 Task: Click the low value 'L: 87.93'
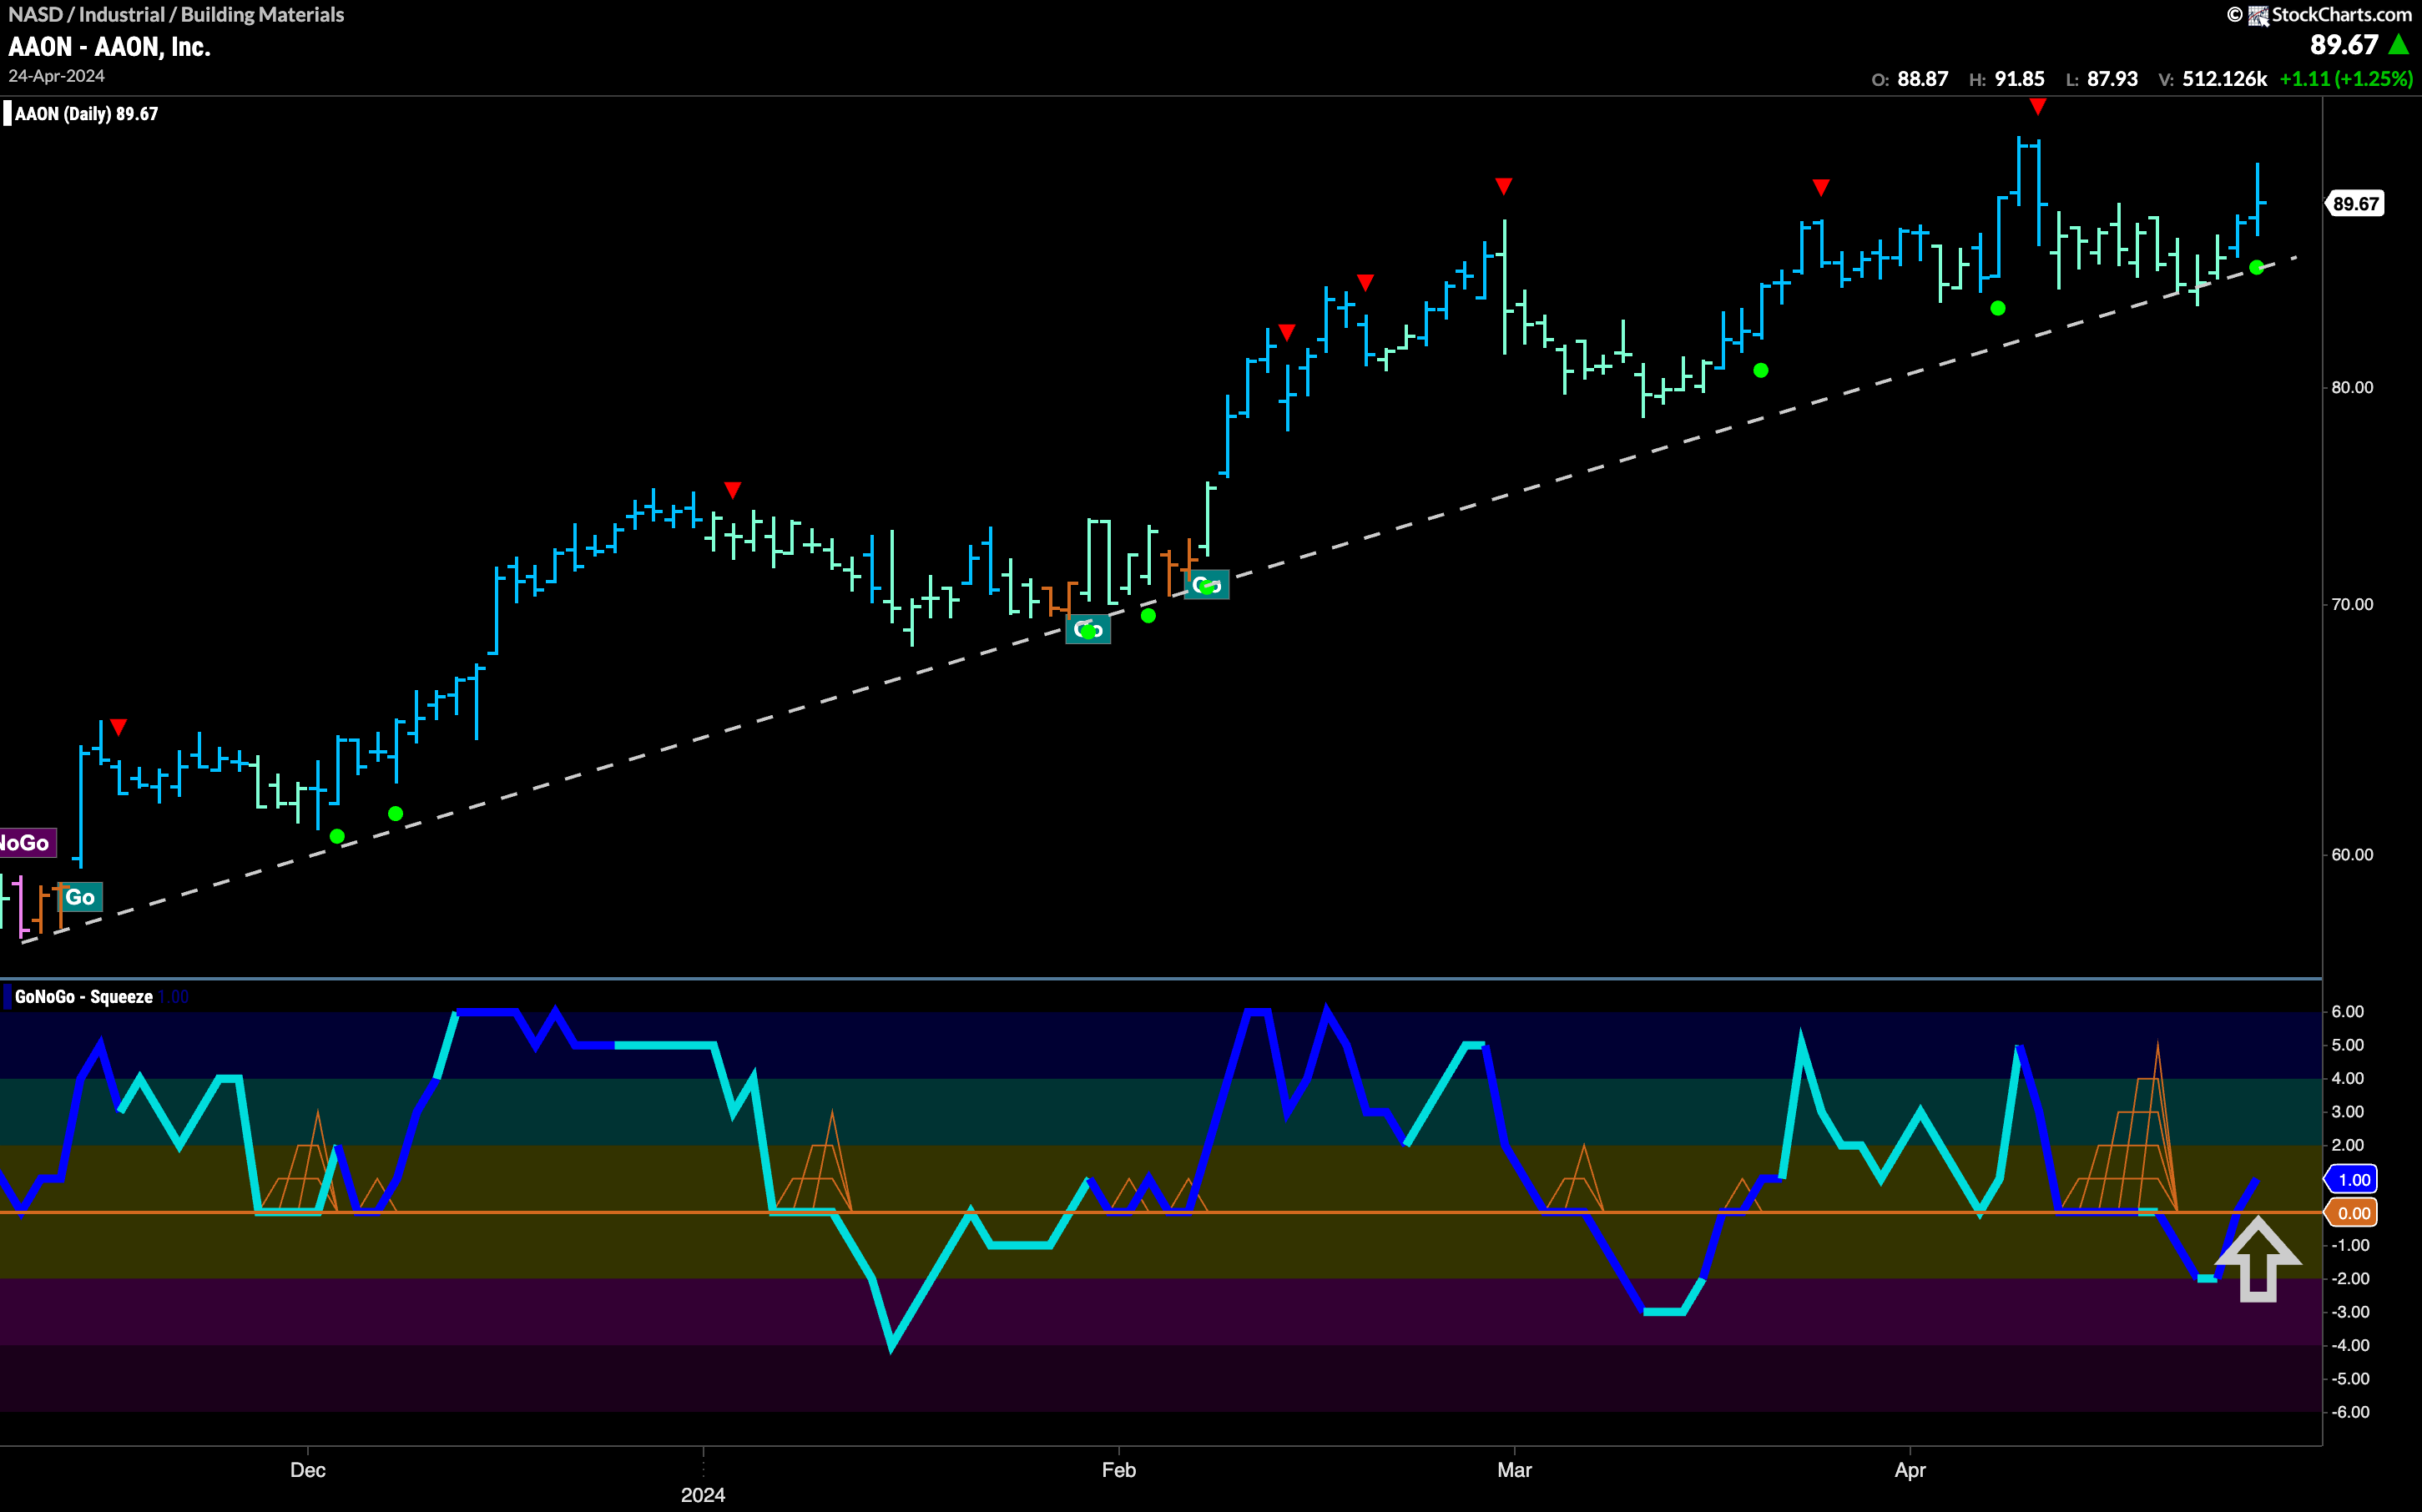click(2102, 79)
